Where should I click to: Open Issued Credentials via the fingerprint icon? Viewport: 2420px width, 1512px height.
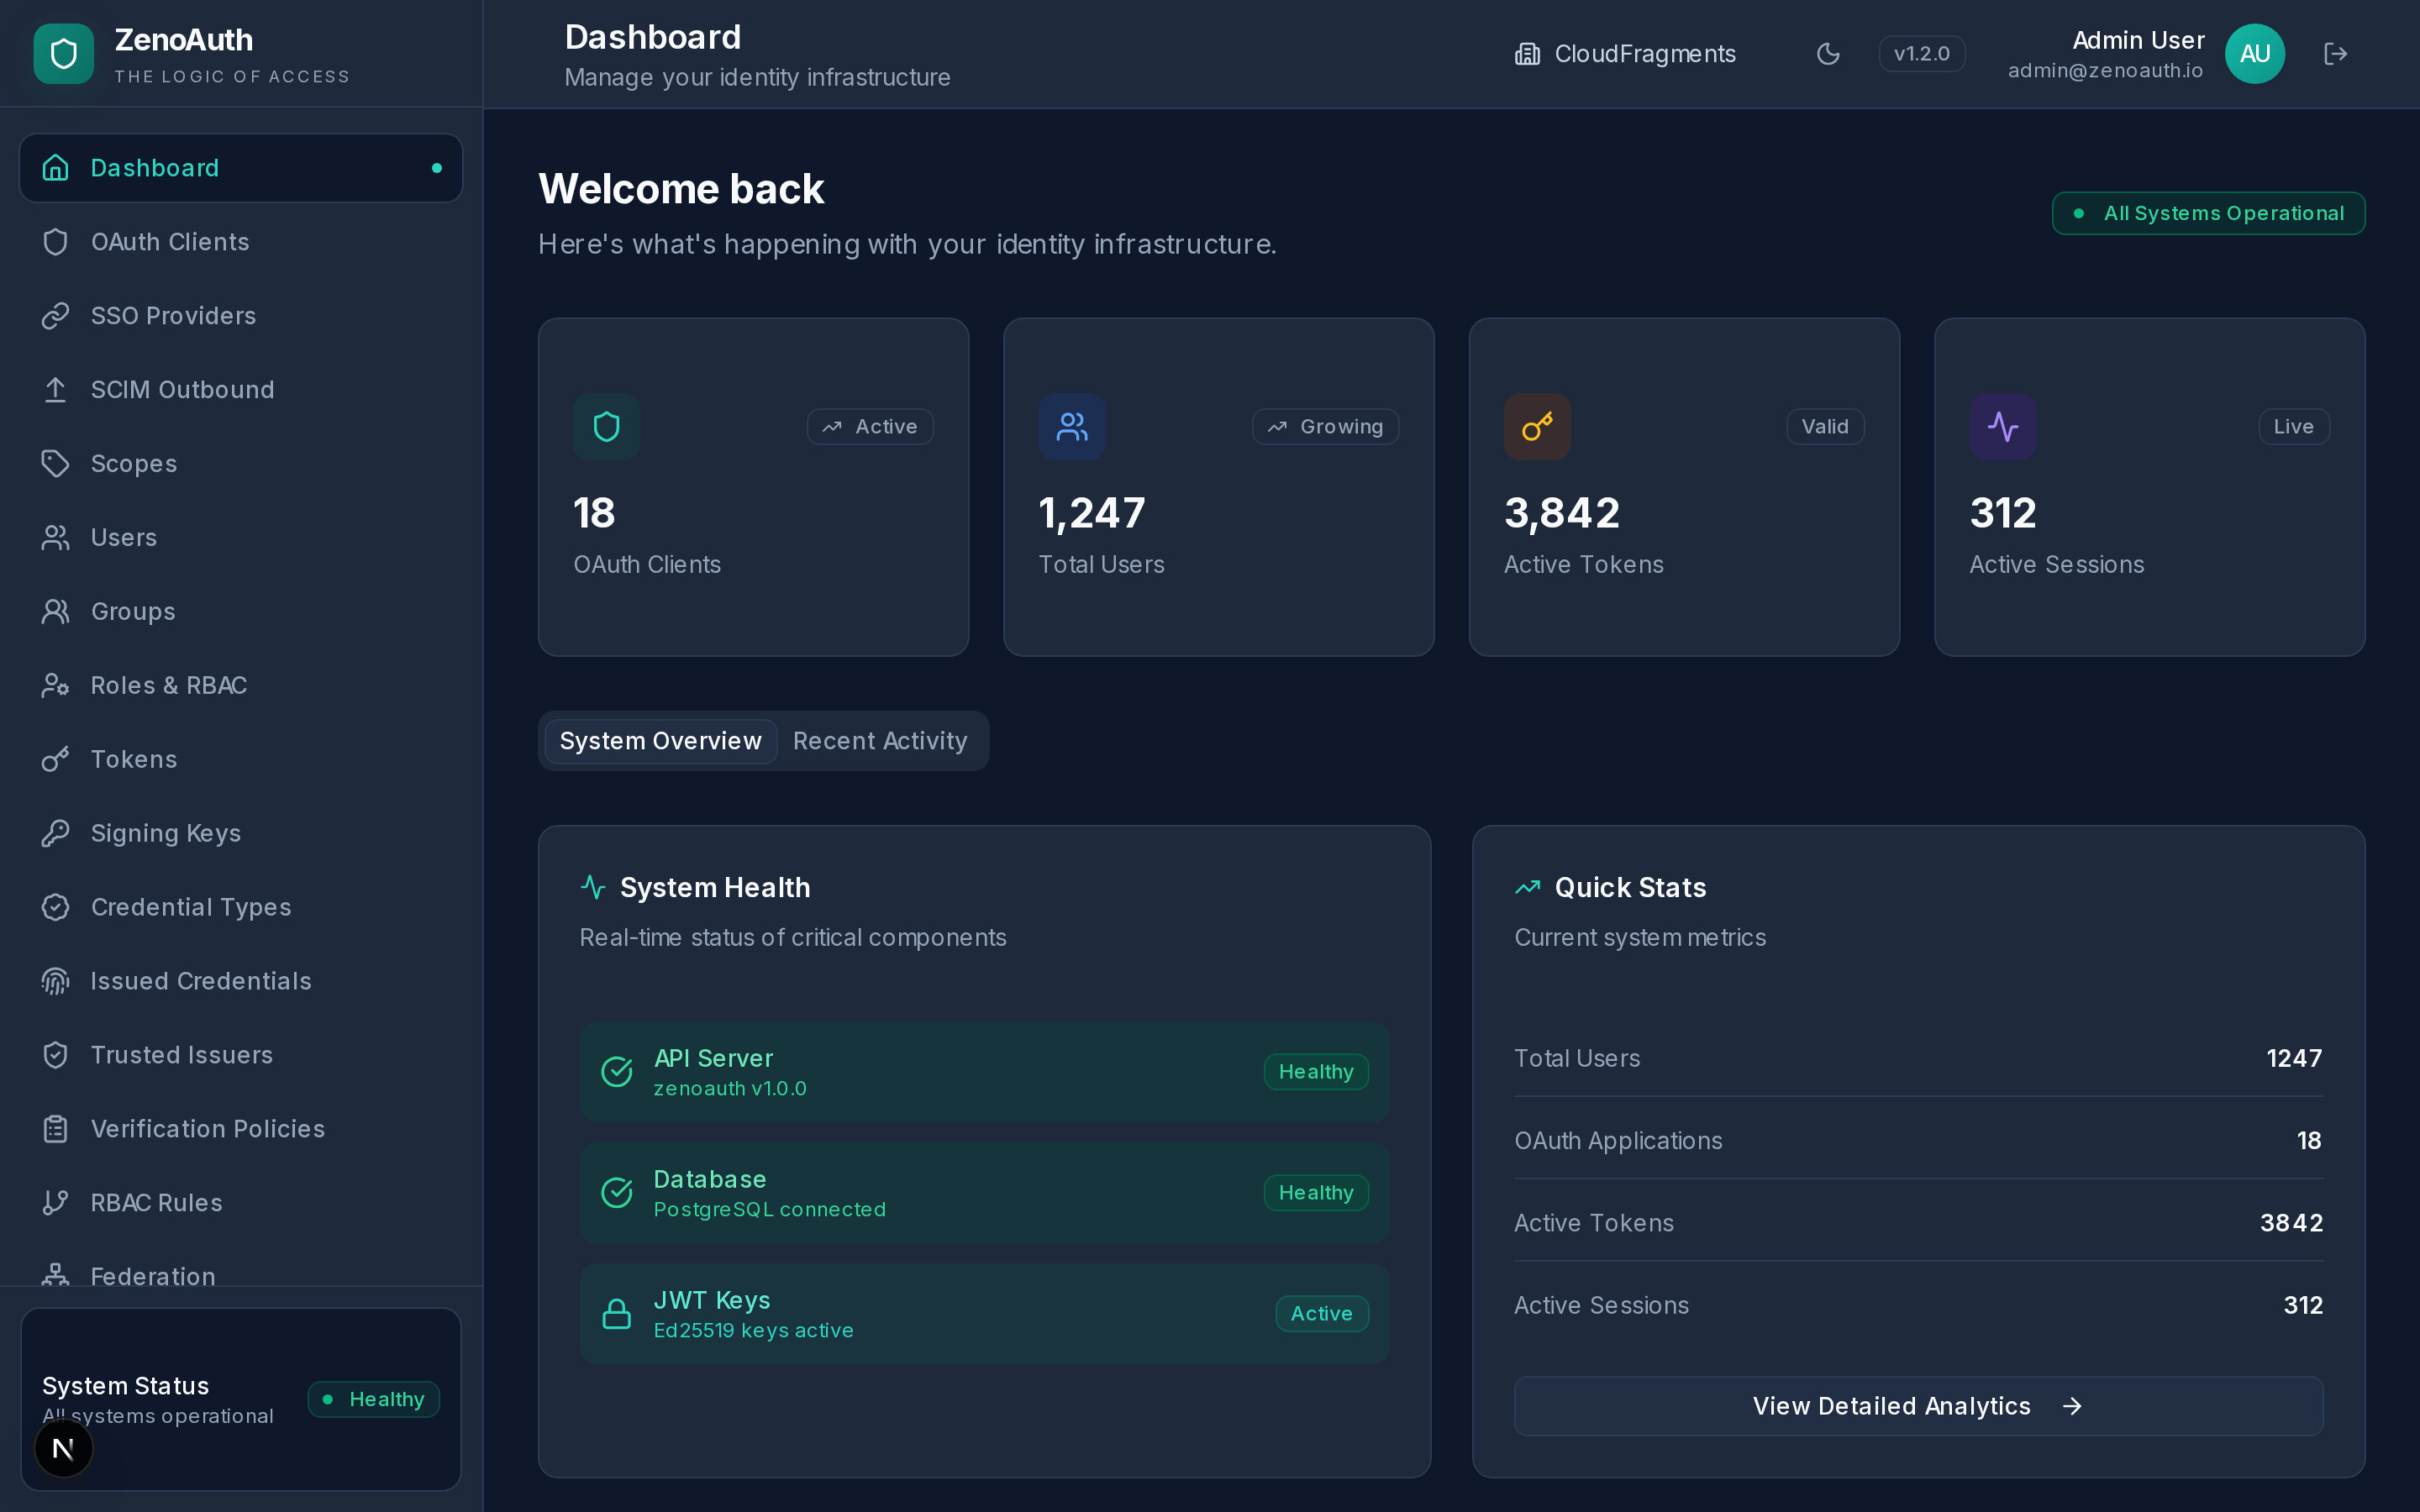point(55,981)
